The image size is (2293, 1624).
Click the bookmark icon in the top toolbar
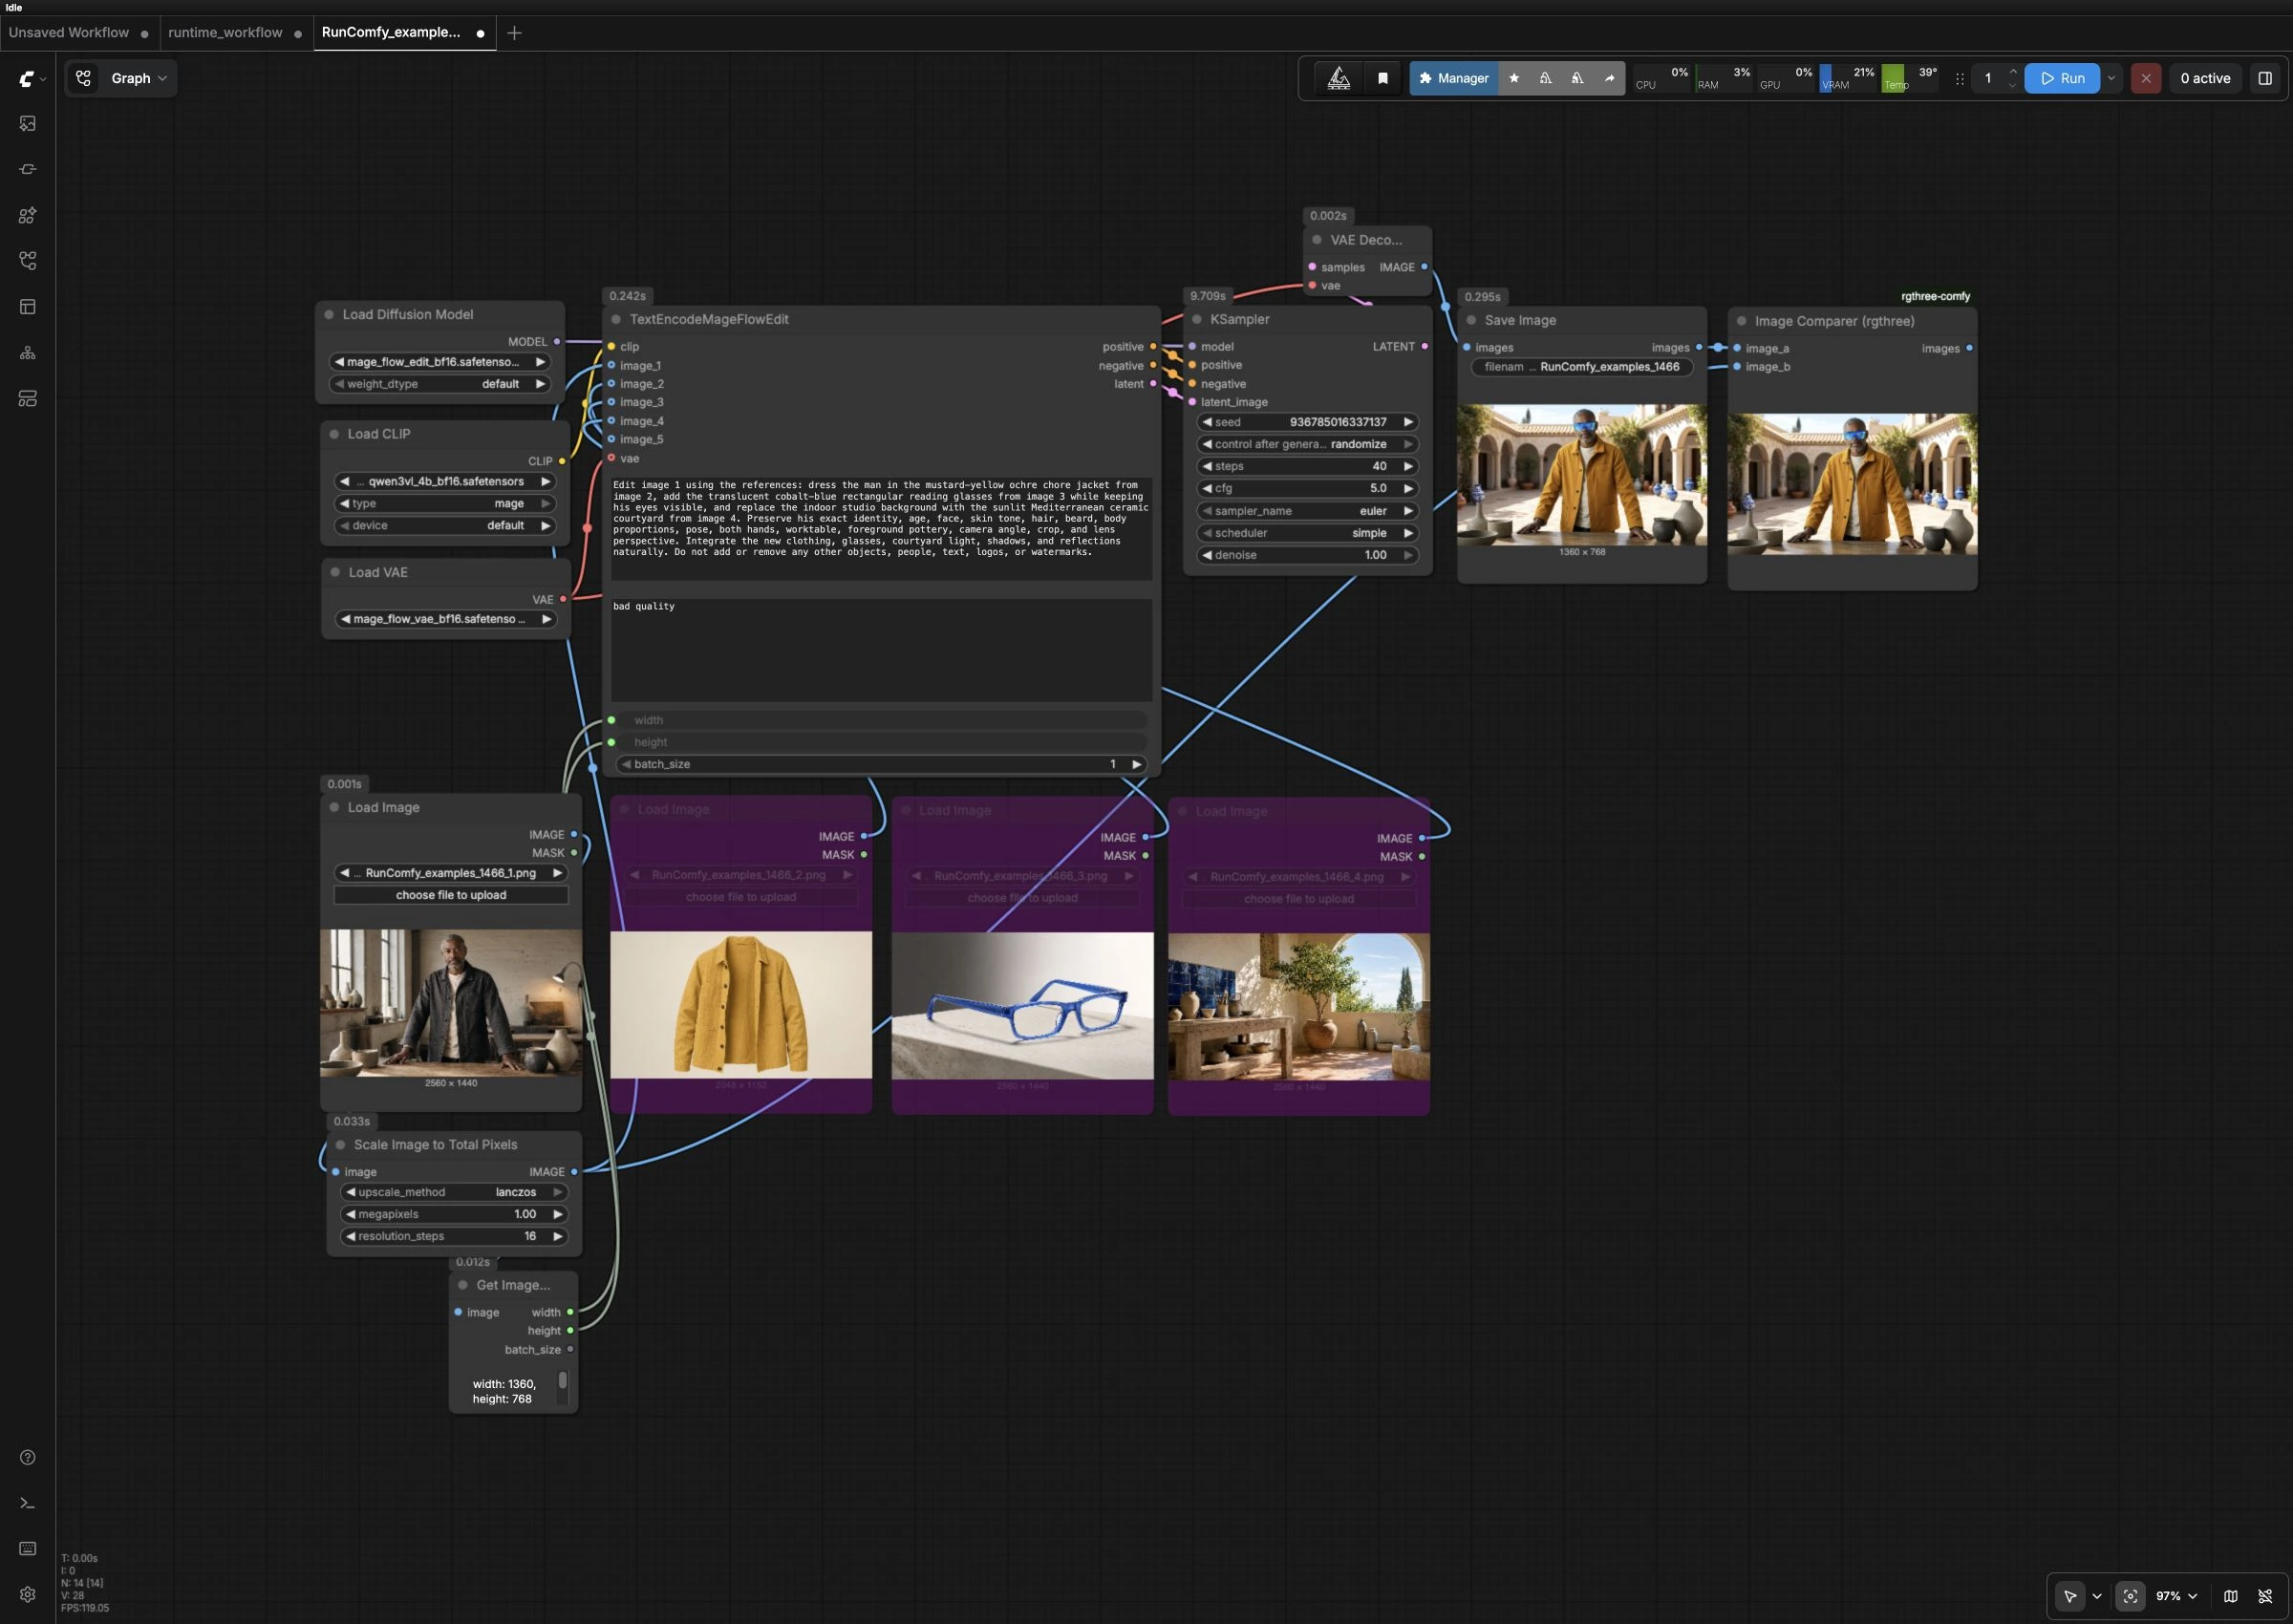coord(1383,78)
